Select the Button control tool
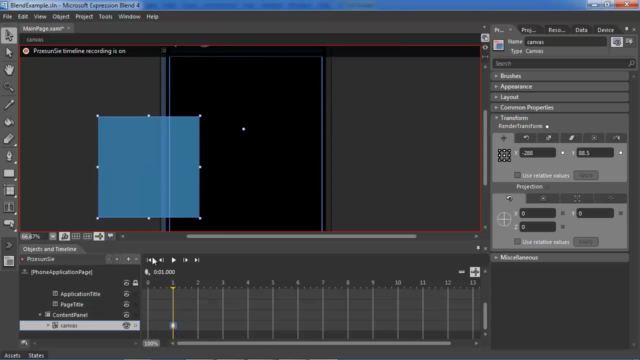The image size is (640, 360). 9,224
